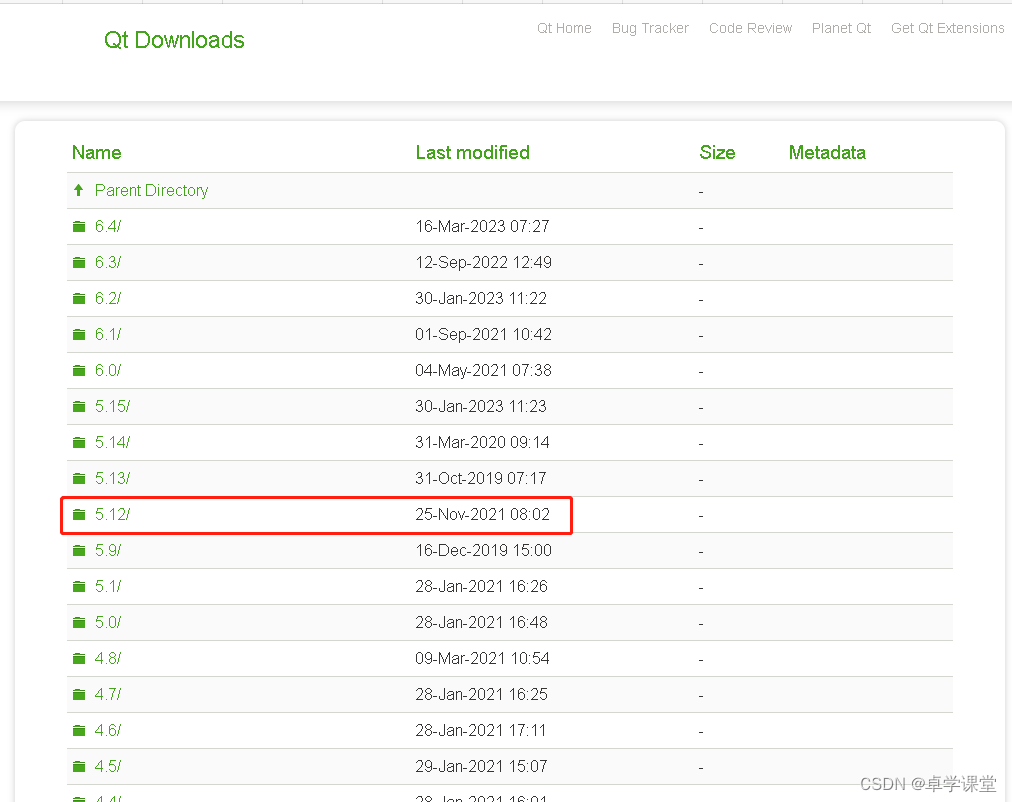The image size is (1012, 802).
Task: Sort by the Name column header
Action: pos(97,153)
